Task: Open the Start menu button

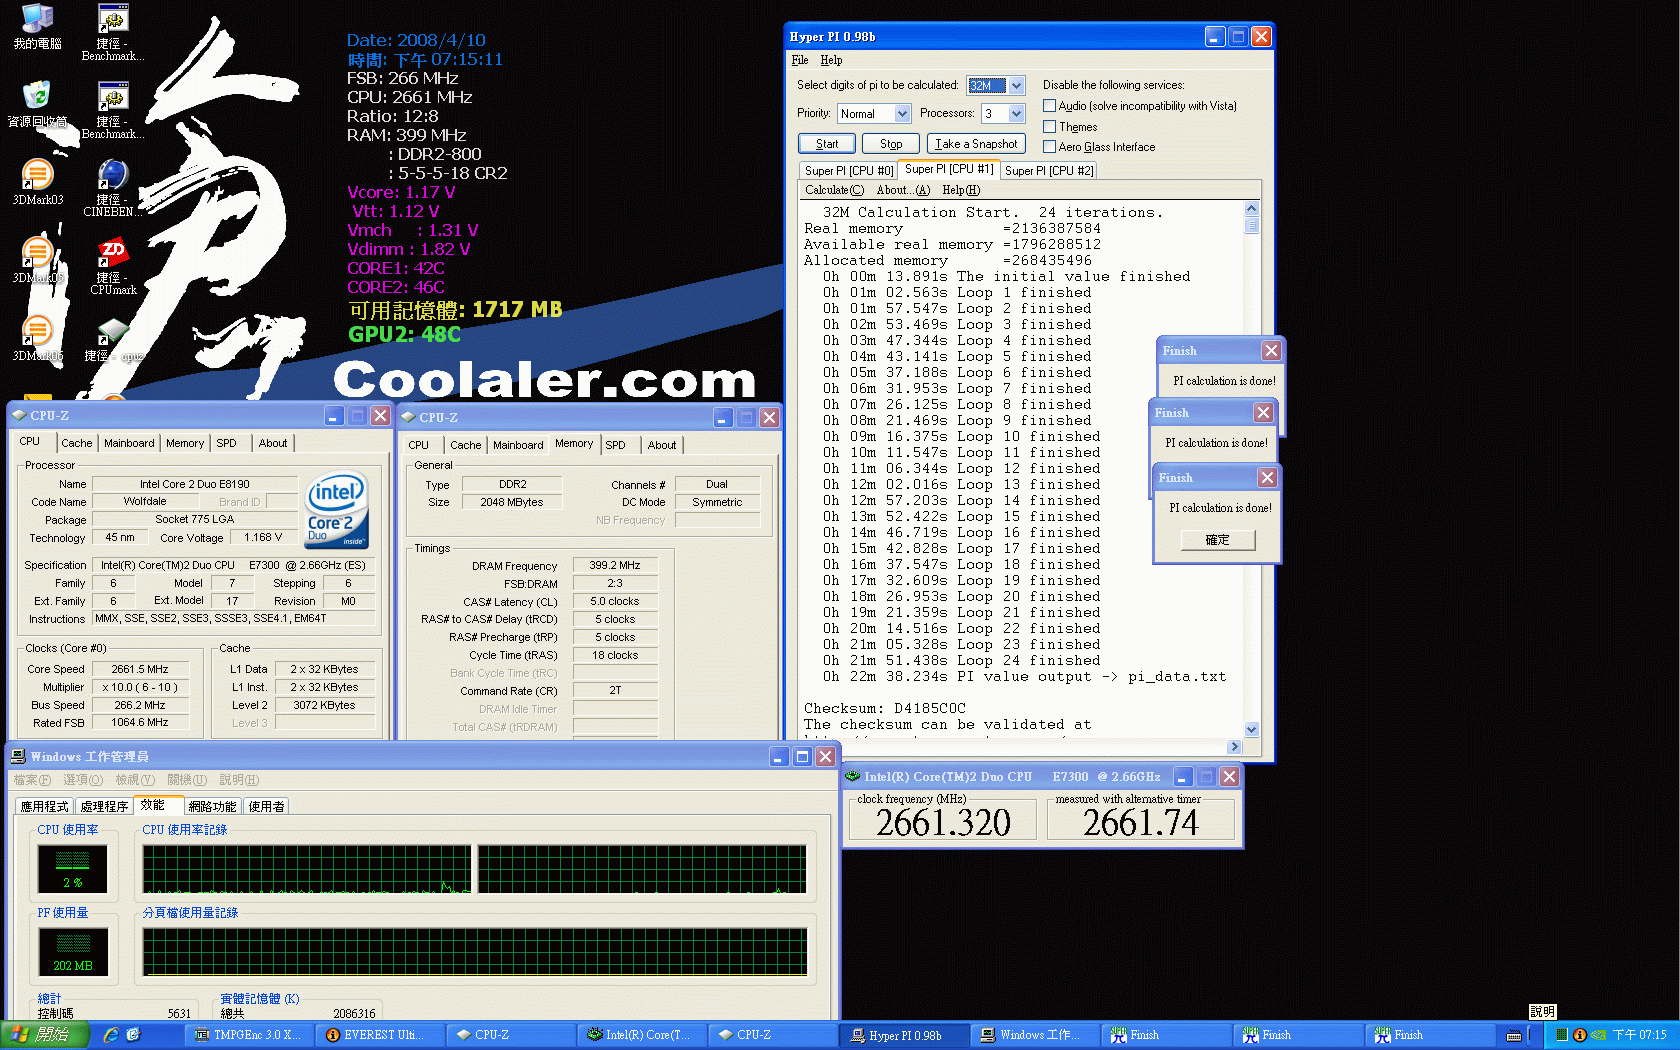Action: [45, 1035]
